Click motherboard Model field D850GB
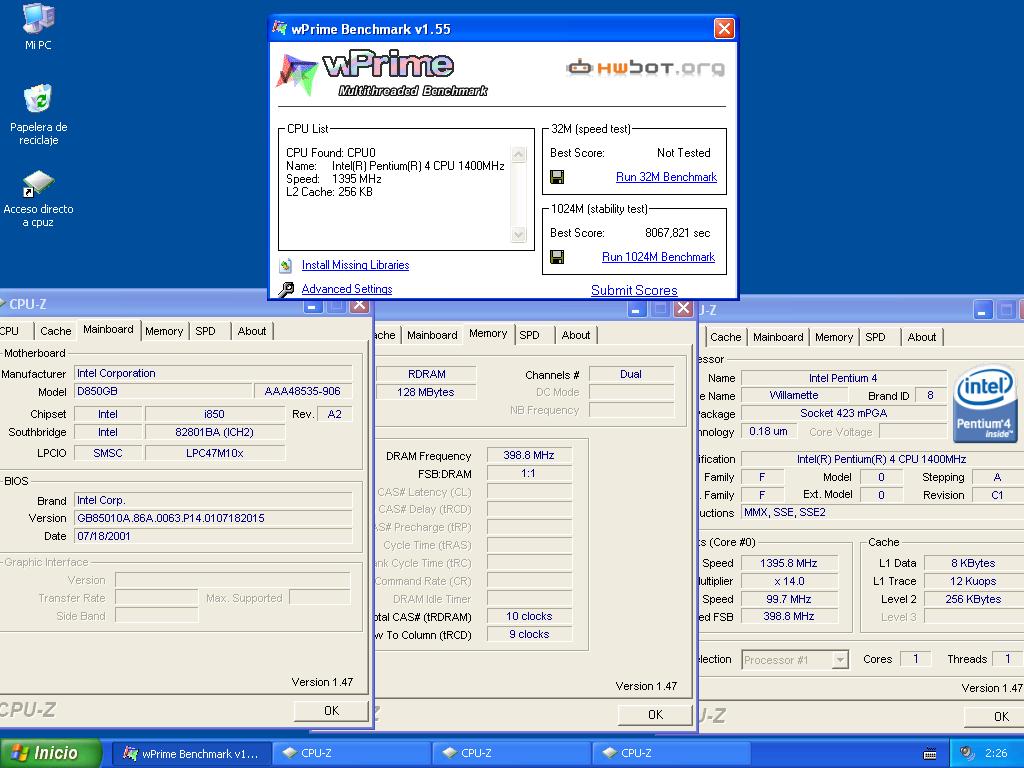1024x768 pixels. coord(163,391)
